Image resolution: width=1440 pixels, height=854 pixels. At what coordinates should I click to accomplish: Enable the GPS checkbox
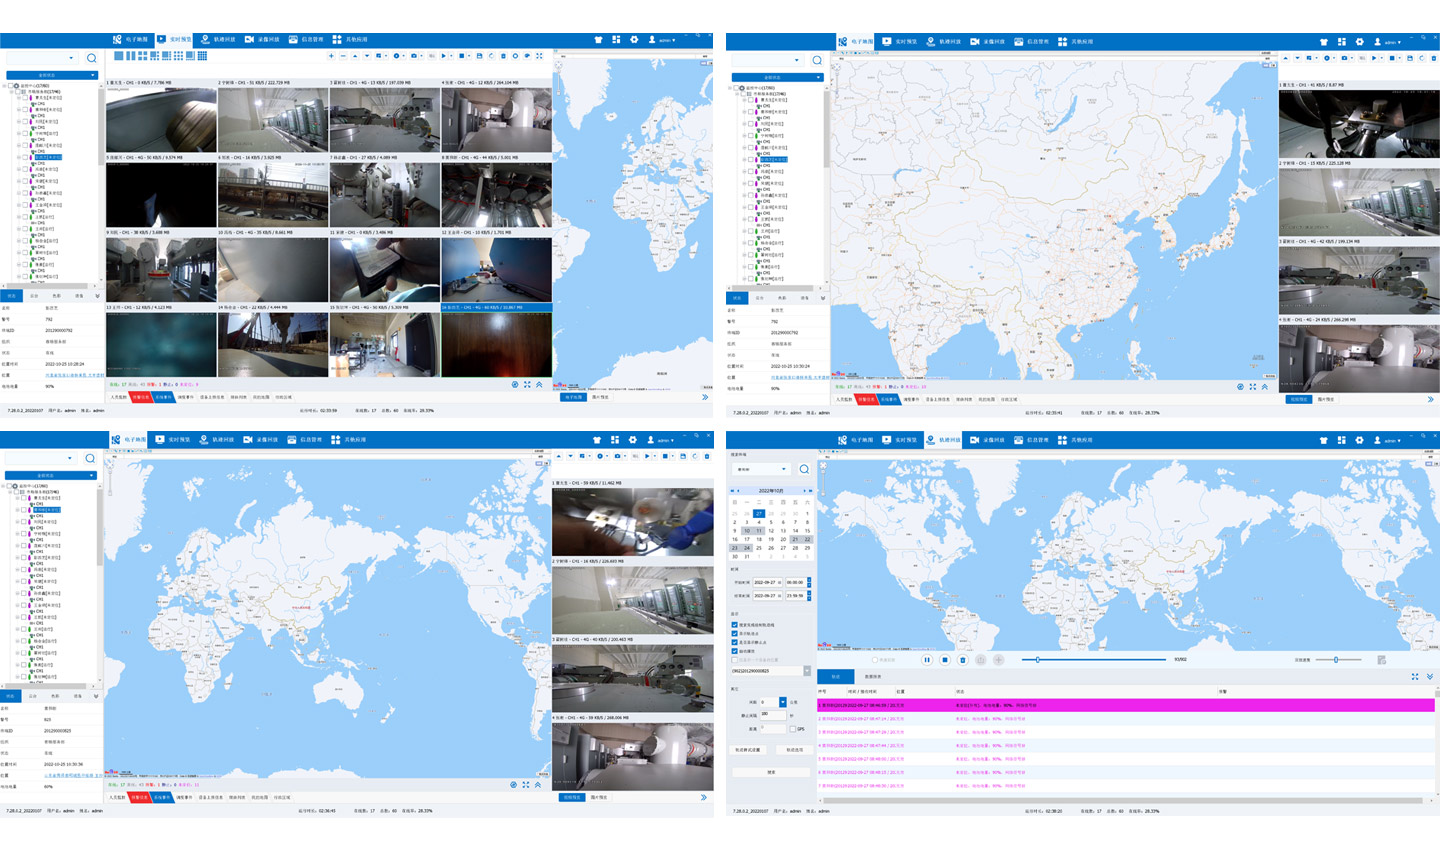point(793,728)
